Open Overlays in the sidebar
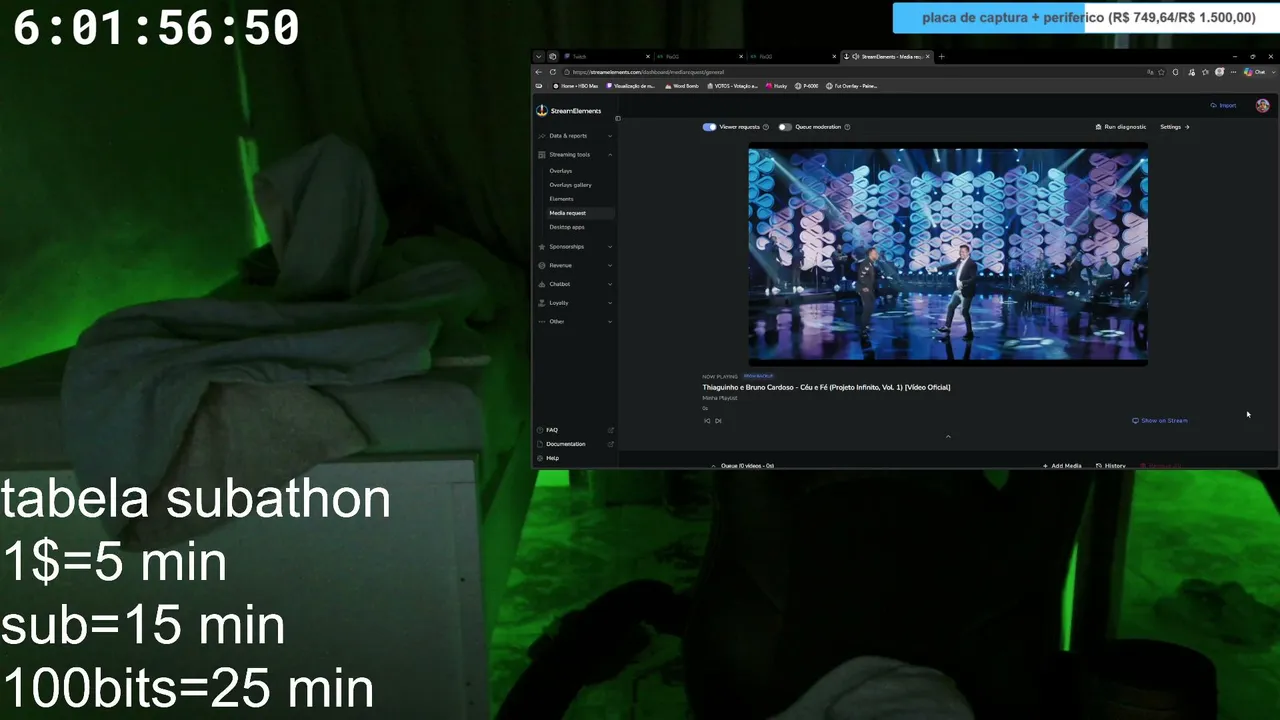Viewport: 1280px width, 720px height. (x=561, y=171)
